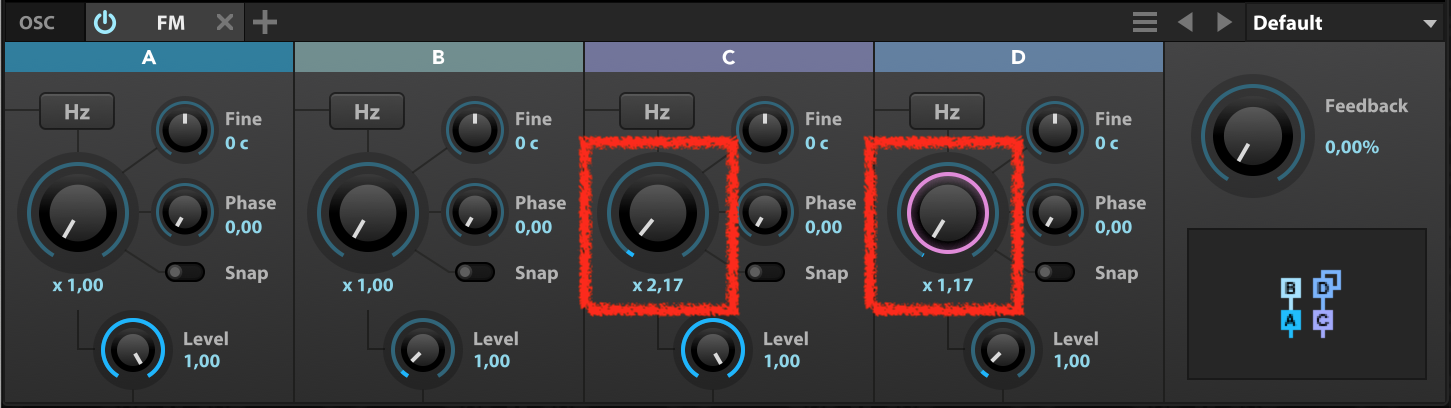Click operator C Phase knob
The image size is (1451, 408).
764,212
